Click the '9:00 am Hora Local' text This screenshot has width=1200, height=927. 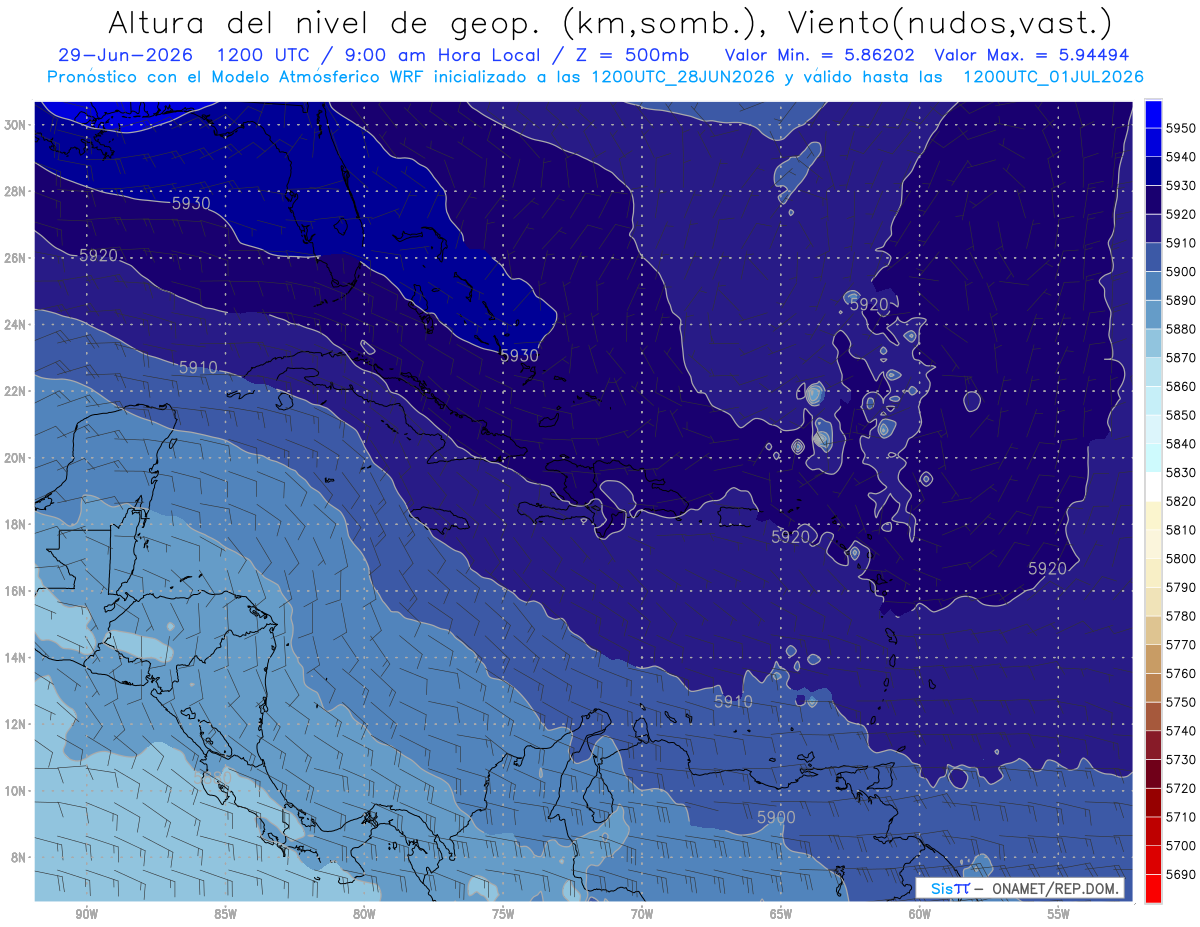[x=441, y=55]
